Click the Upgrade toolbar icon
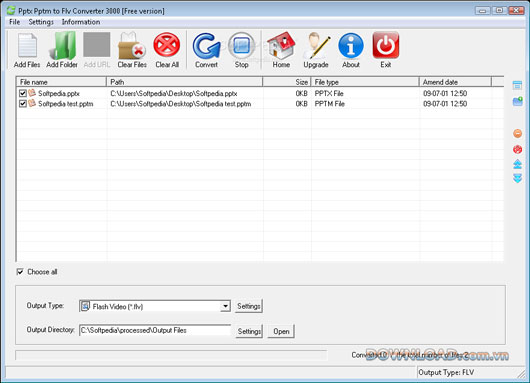 (x=316, y=46)
